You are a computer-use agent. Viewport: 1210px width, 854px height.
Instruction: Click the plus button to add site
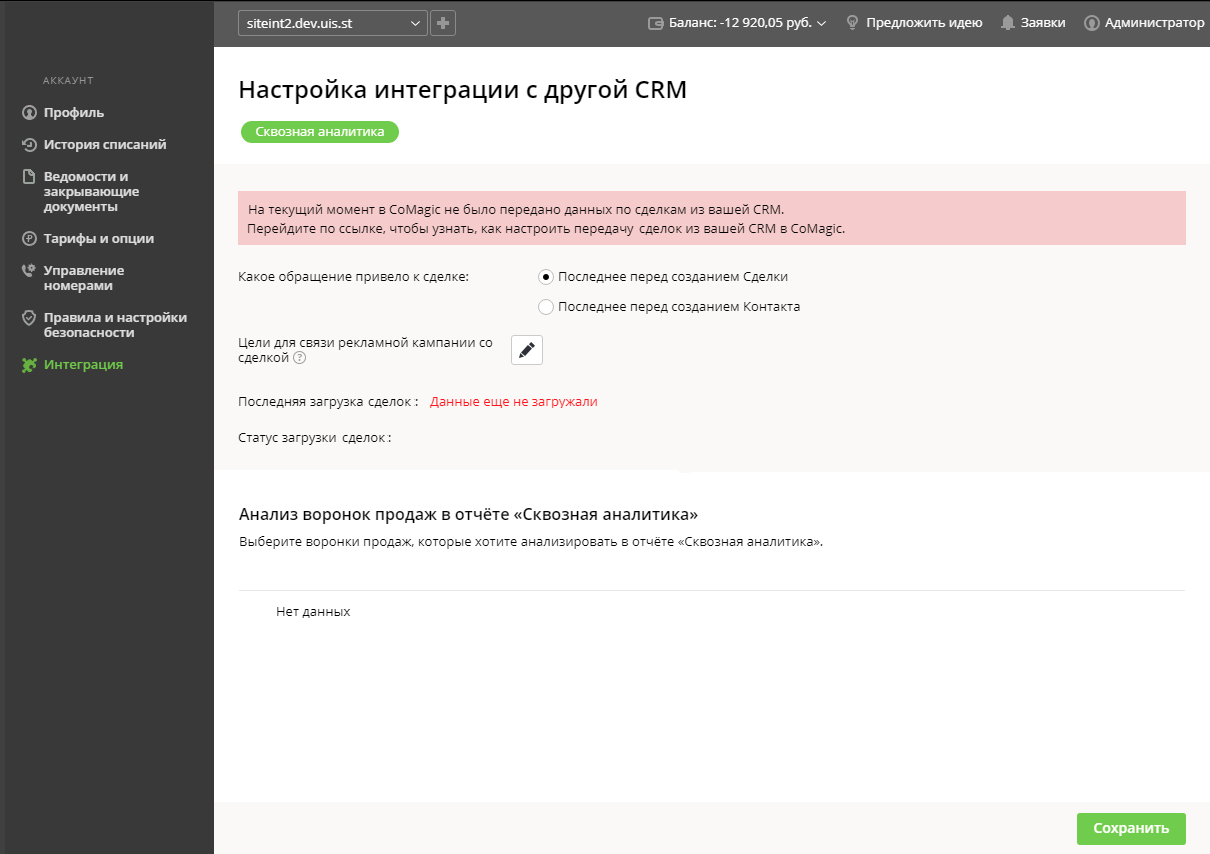click(443, 23)
